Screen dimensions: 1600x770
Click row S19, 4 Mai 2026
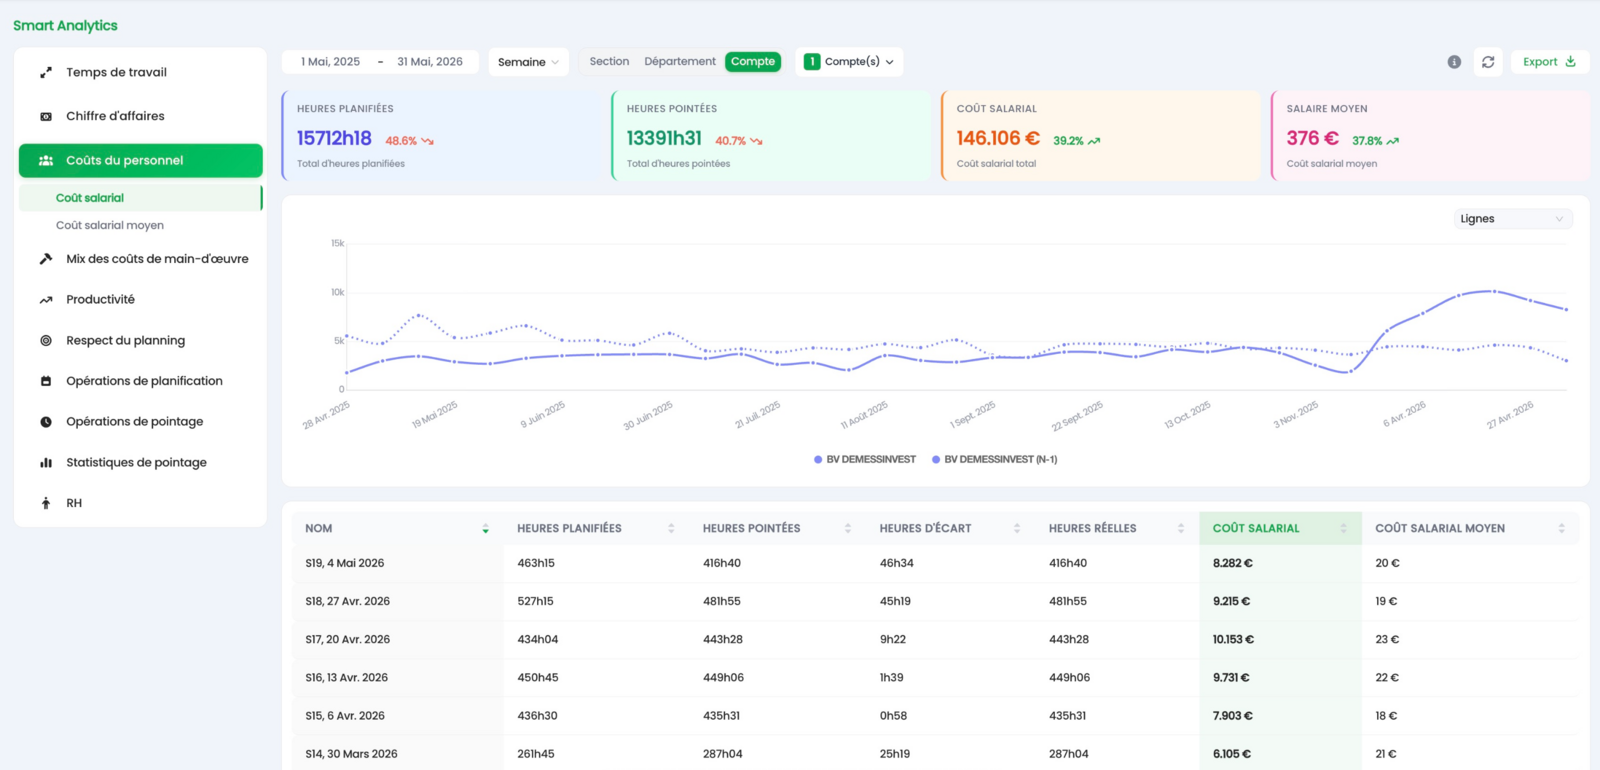(935, 564)
